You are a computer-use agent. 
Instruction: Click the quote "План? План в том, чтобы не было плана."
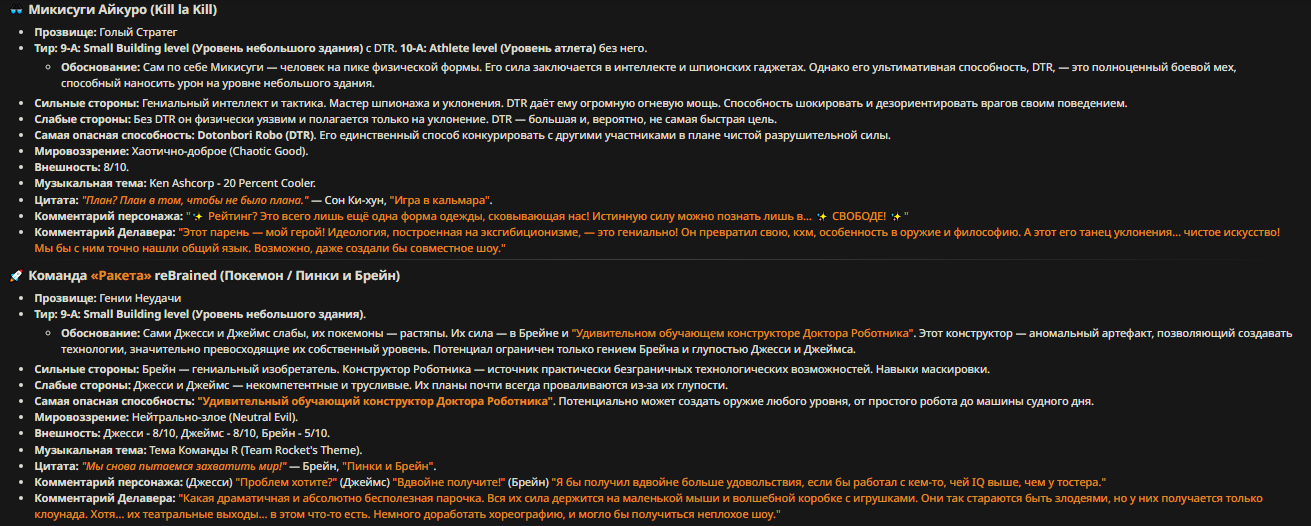(x=195, y=200)
